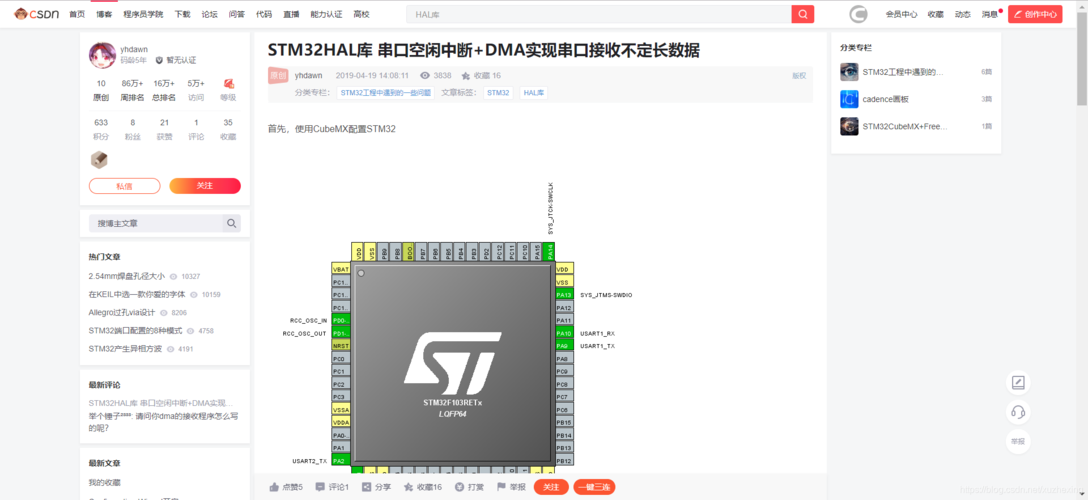
Task: Click the comment 评论 icon in bottom bar
Action: tap(320, 487)
